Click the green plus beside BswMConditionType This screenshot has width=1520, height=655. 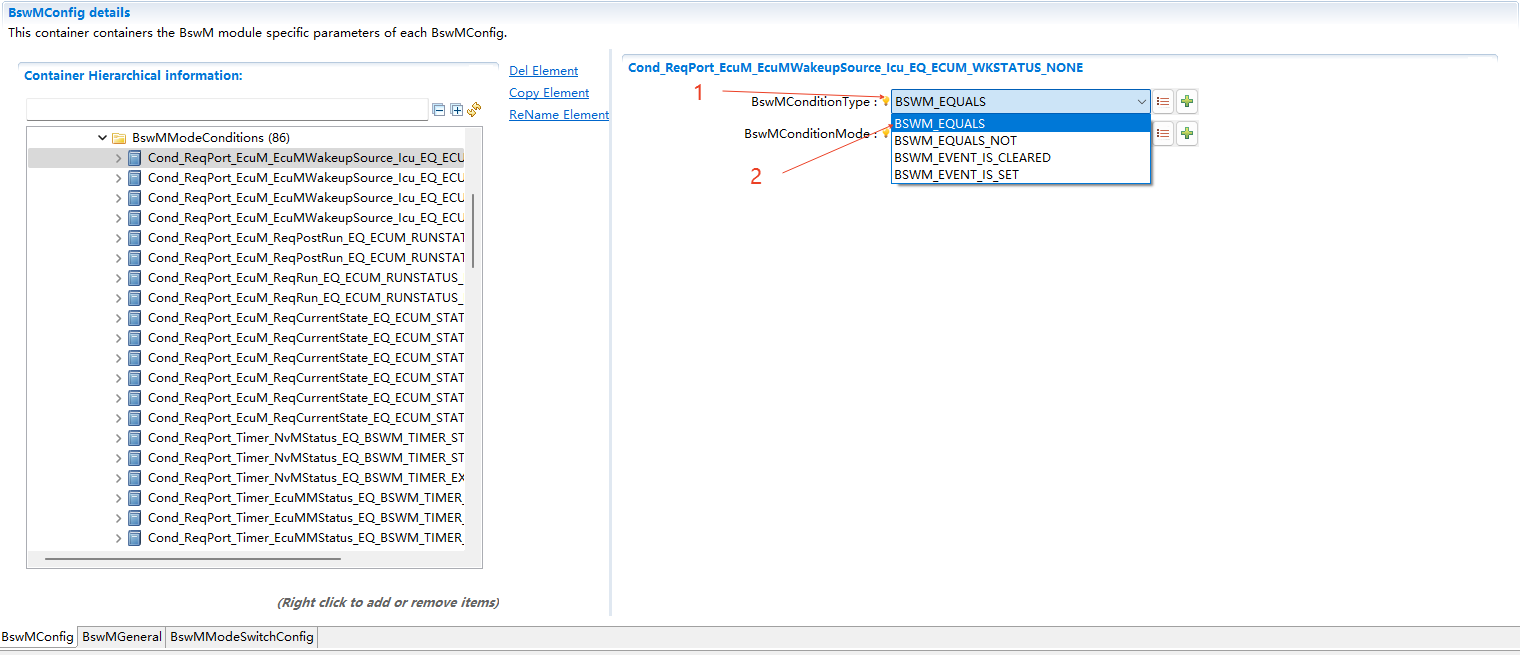[x=1187, y=101]
